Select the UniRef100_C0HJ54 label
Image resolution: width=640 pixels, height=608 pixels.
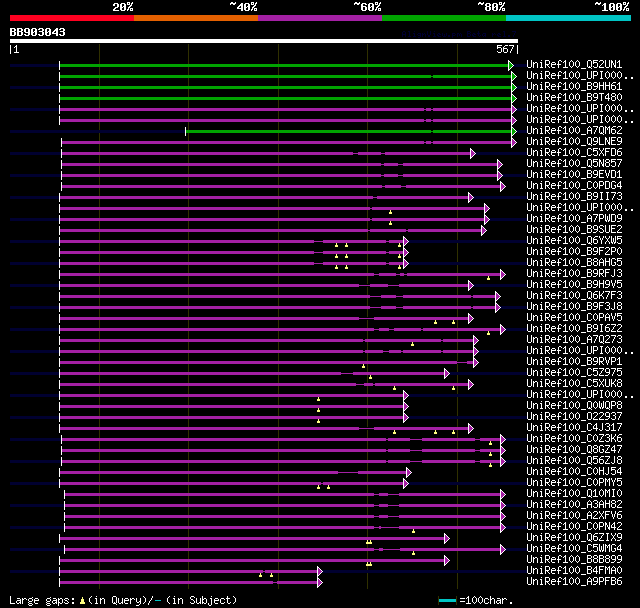[574, 472]
